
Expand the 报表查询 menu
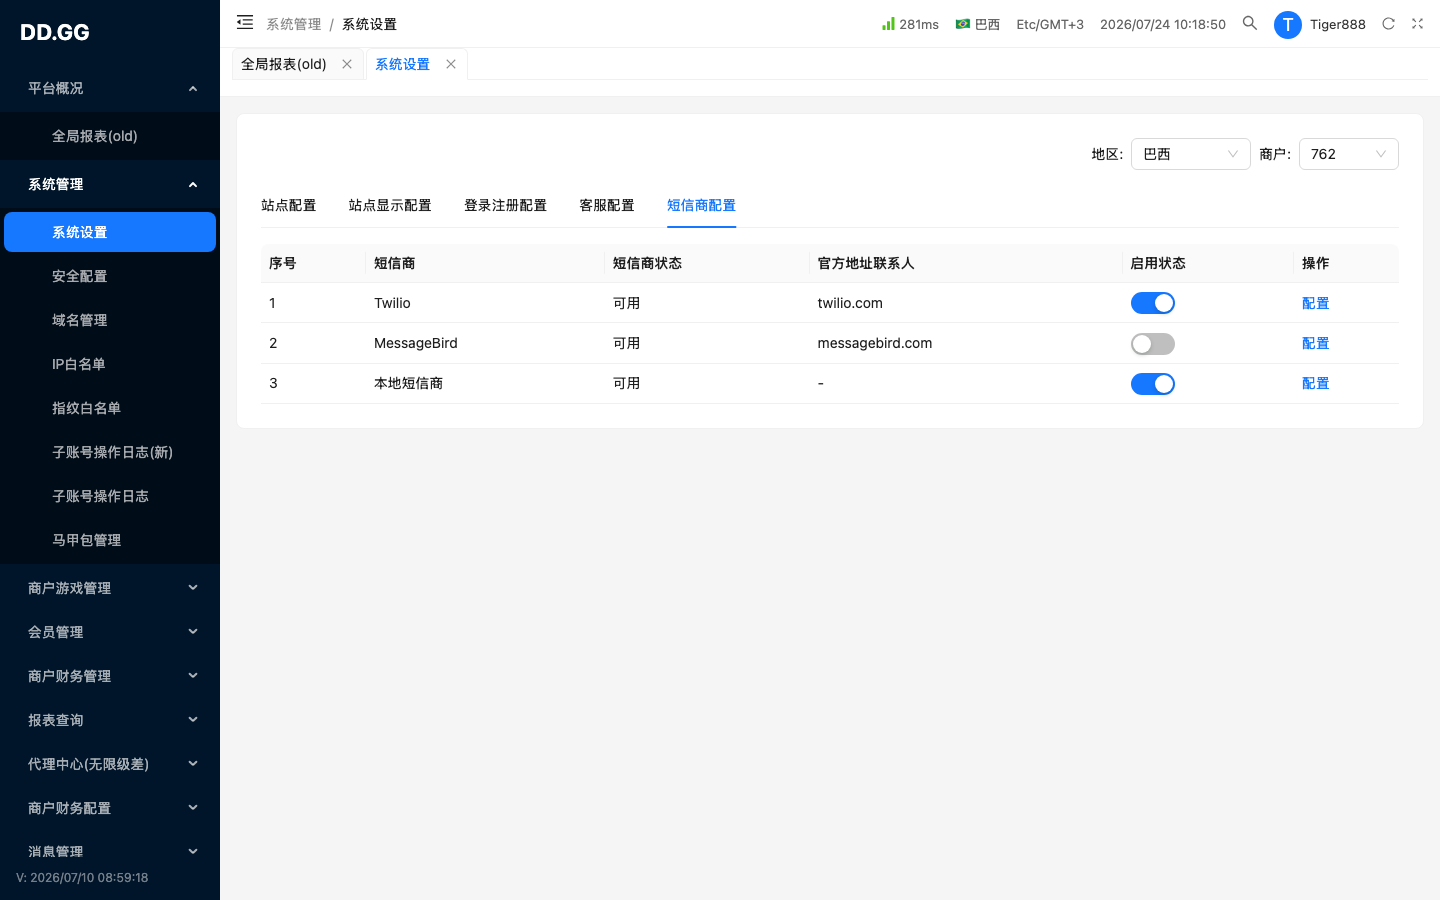pyautogui.click(x=110, y=720)
